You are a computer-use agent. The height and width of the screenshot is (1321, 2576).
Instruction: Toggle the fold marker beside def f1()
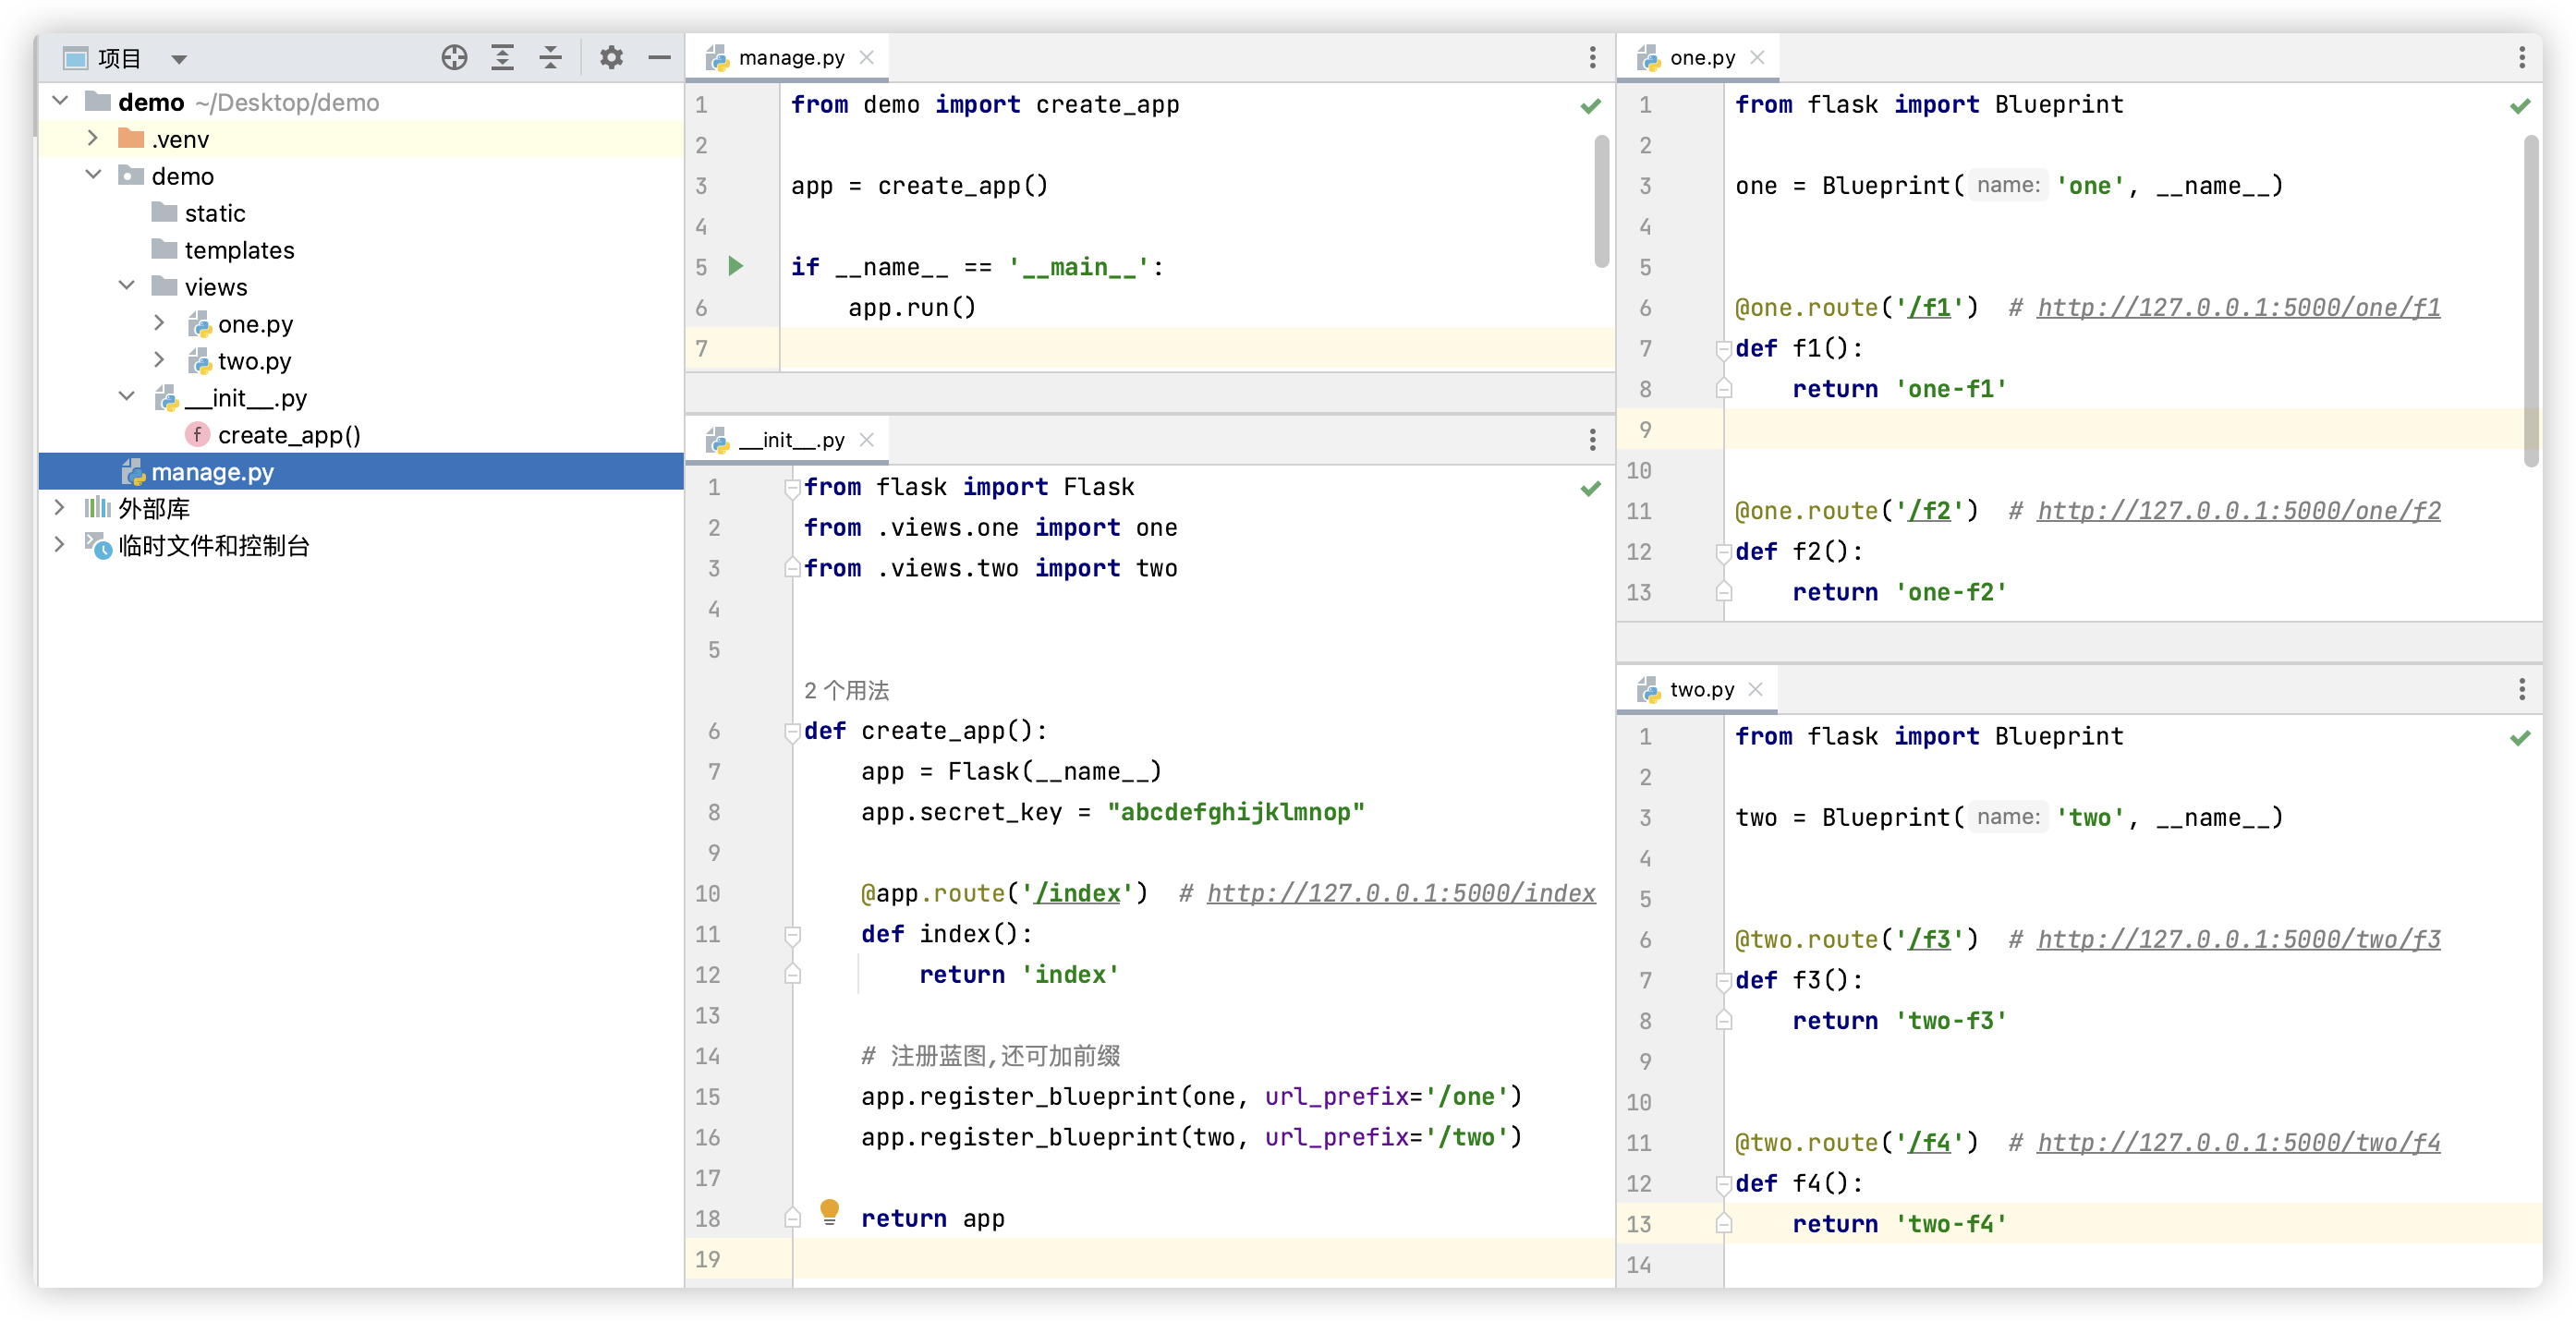coord(1723,349)
